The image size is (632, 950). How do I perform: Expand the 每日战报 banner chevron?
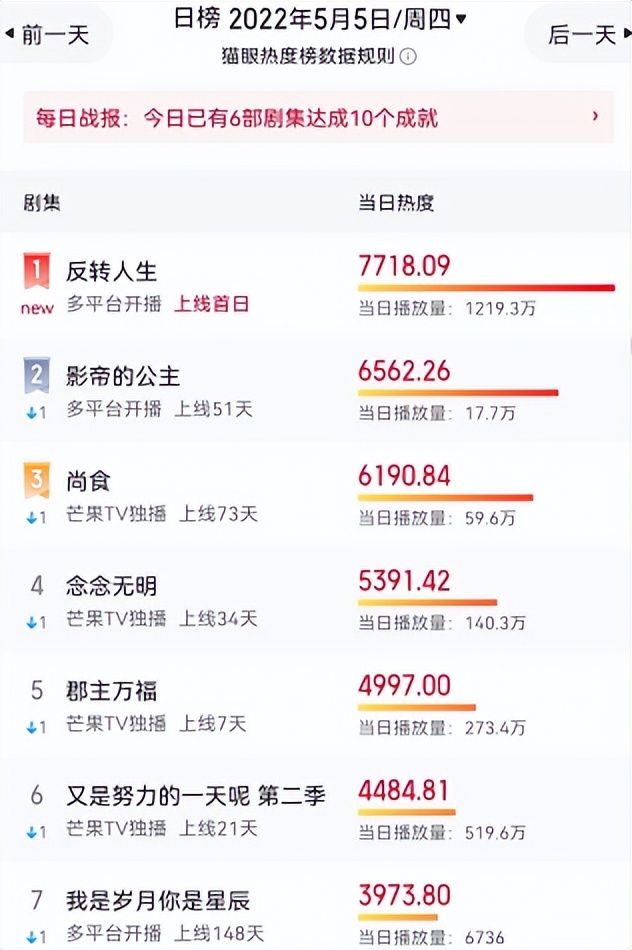(595, 115)
